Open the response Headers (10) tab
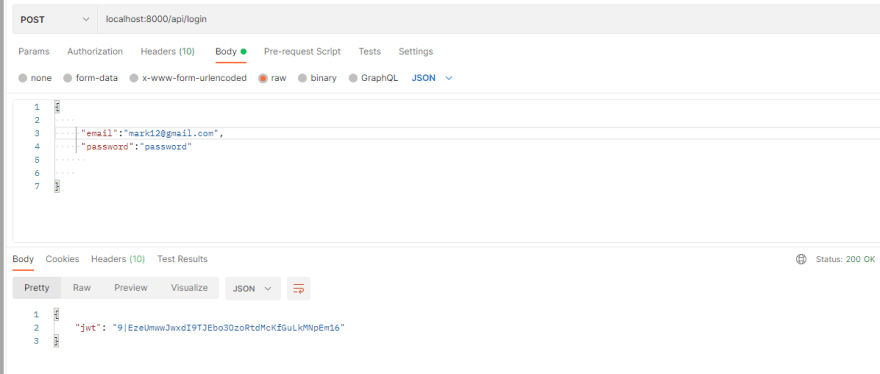This screenshot has width=880, height=374. pyautogui.click(x=118, y=259)
